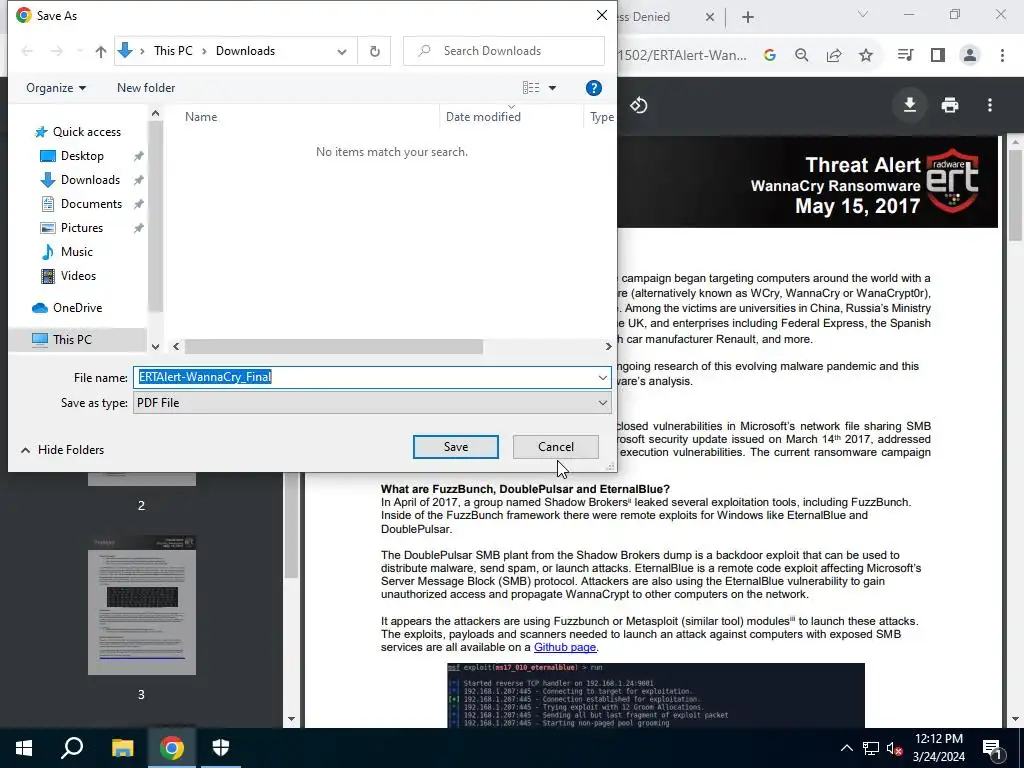Click Save in the Save As dialog

(455, 447)
